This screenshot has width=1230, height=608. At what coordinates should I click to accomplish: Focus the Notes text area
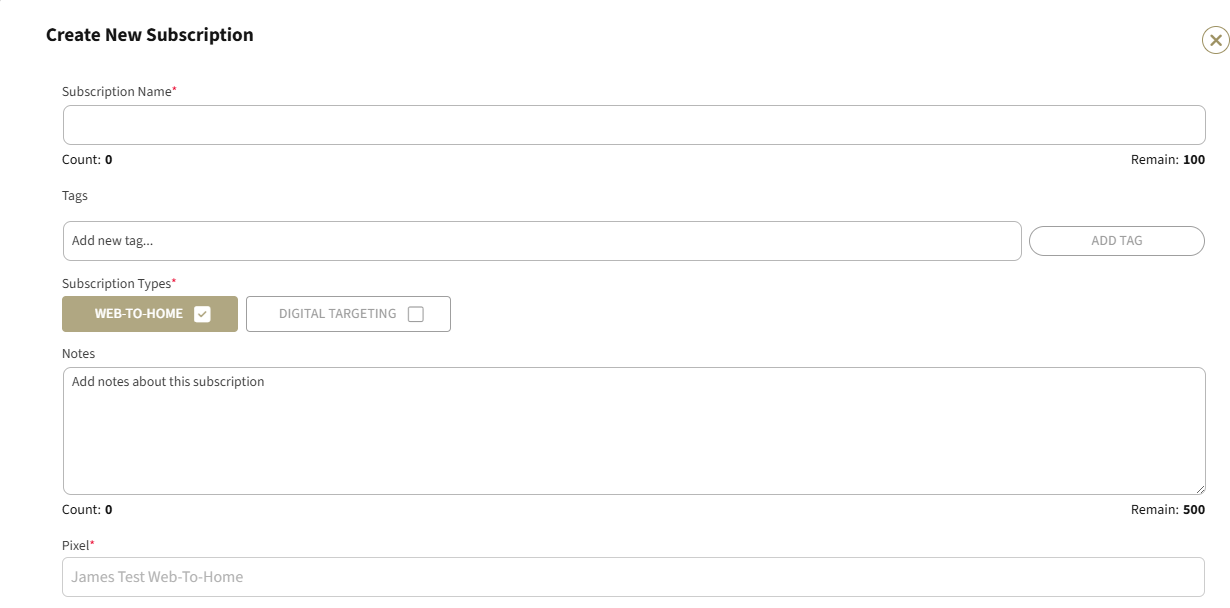[x=634, y=431]
